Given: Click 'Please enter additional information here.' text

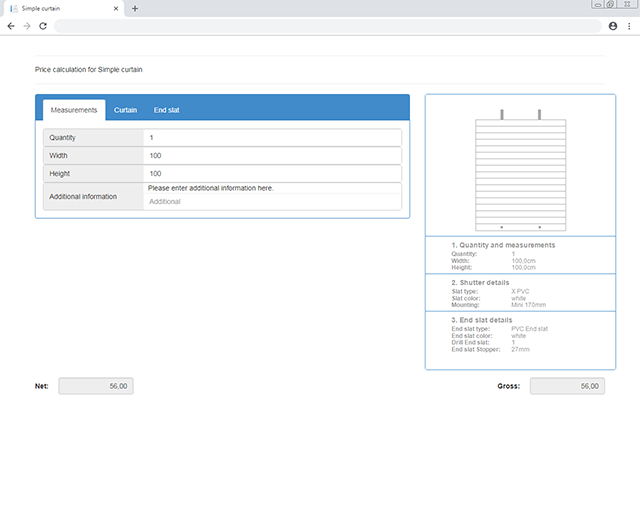Looking at the screenshot, I should point(211,188).
